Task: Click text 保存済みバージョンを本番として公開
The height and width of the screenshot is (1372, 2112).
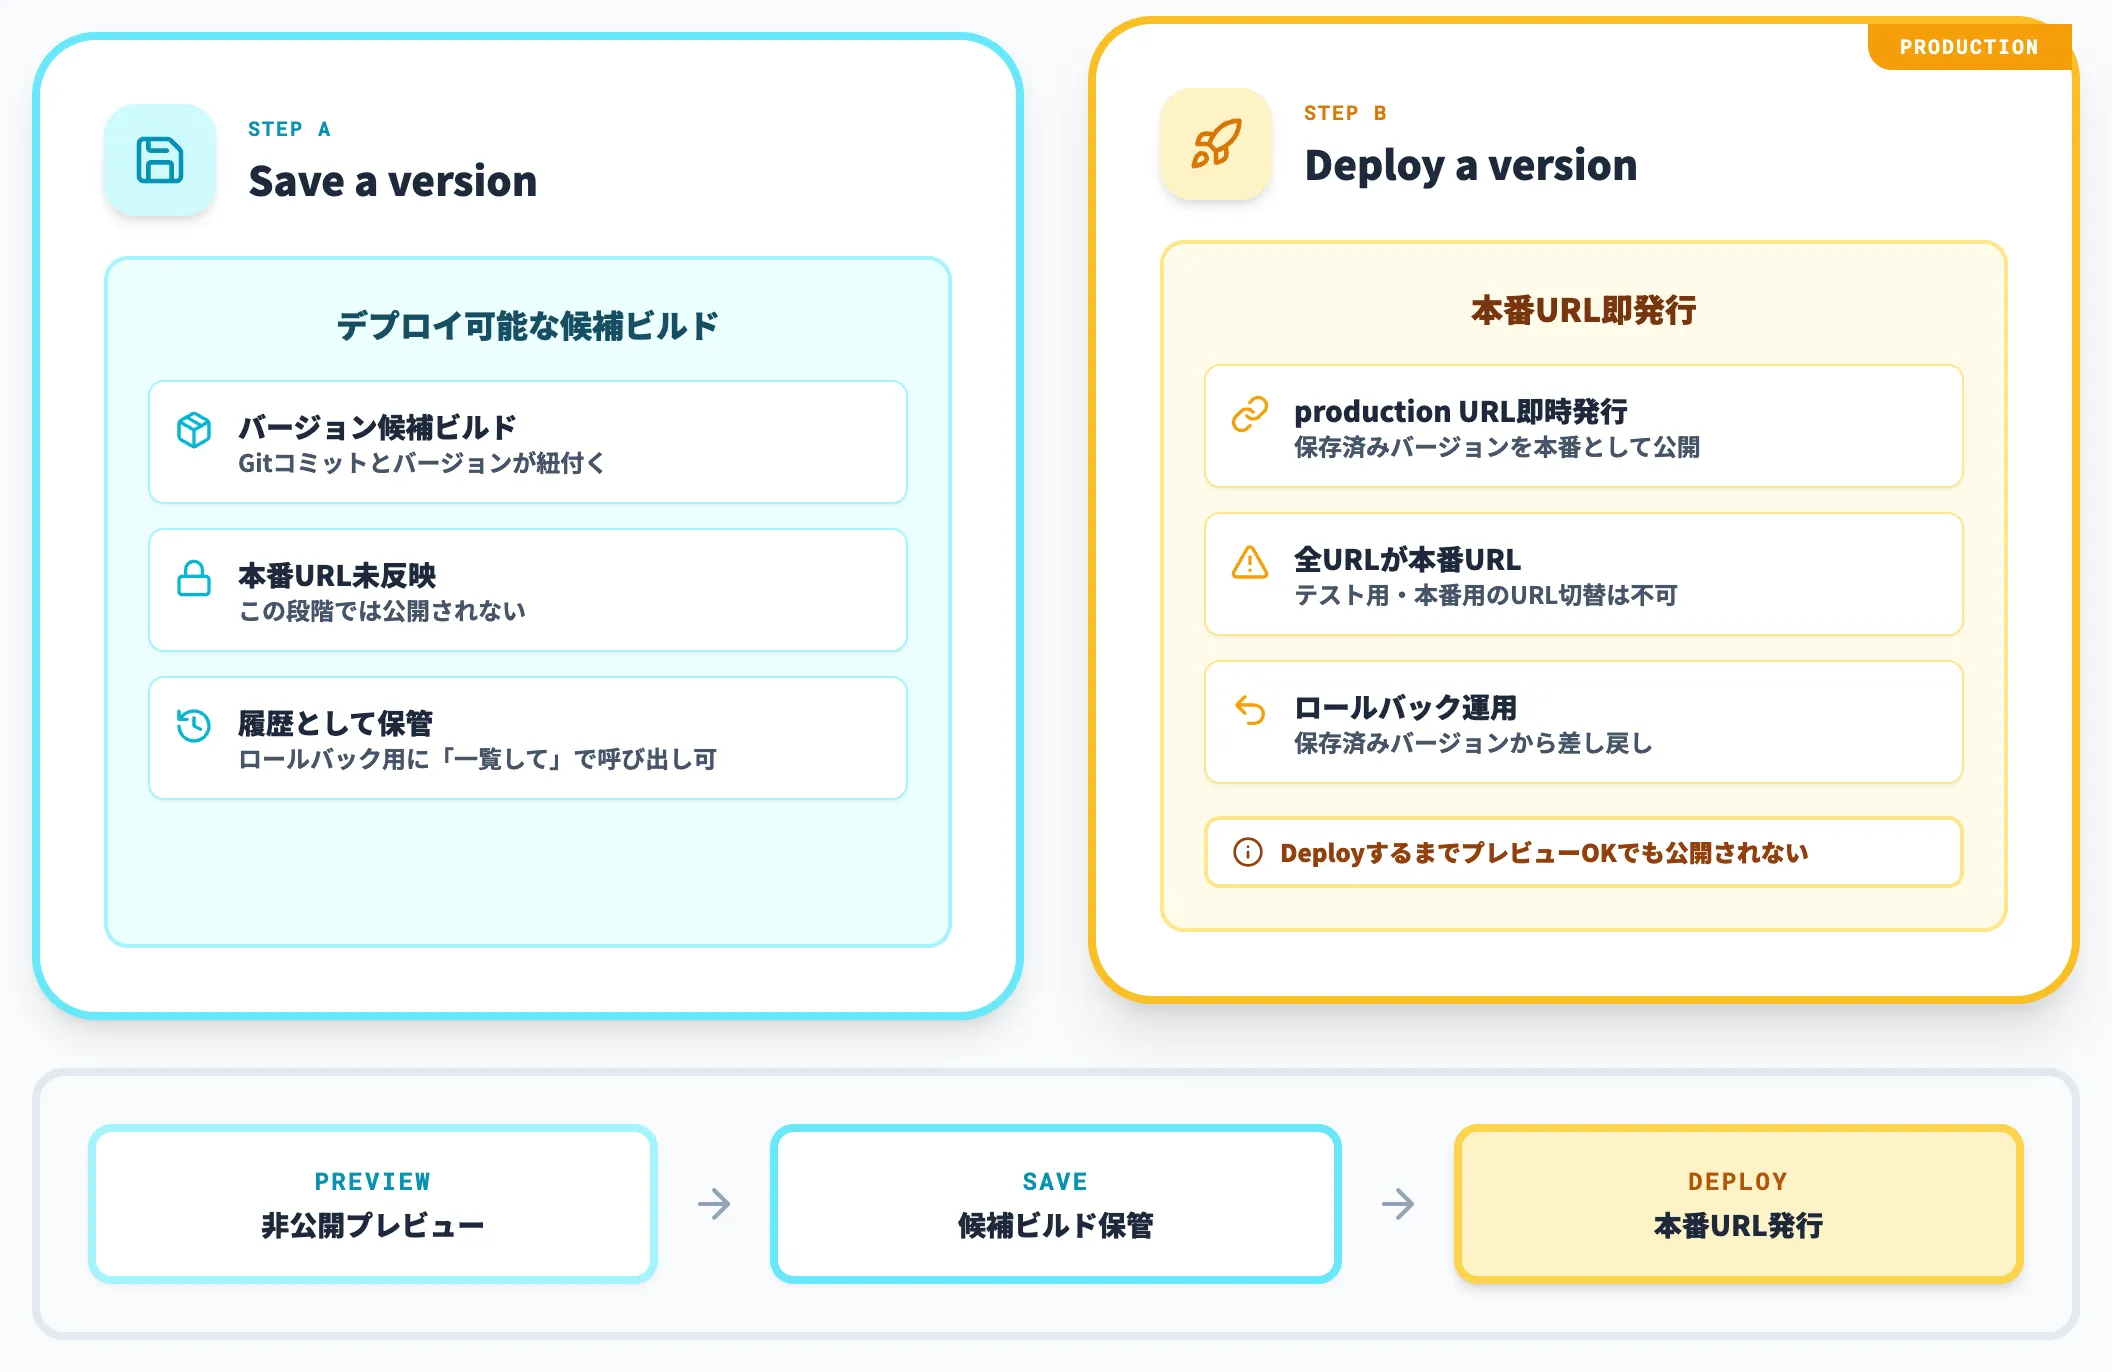Action: click(x=1497, y=447)
